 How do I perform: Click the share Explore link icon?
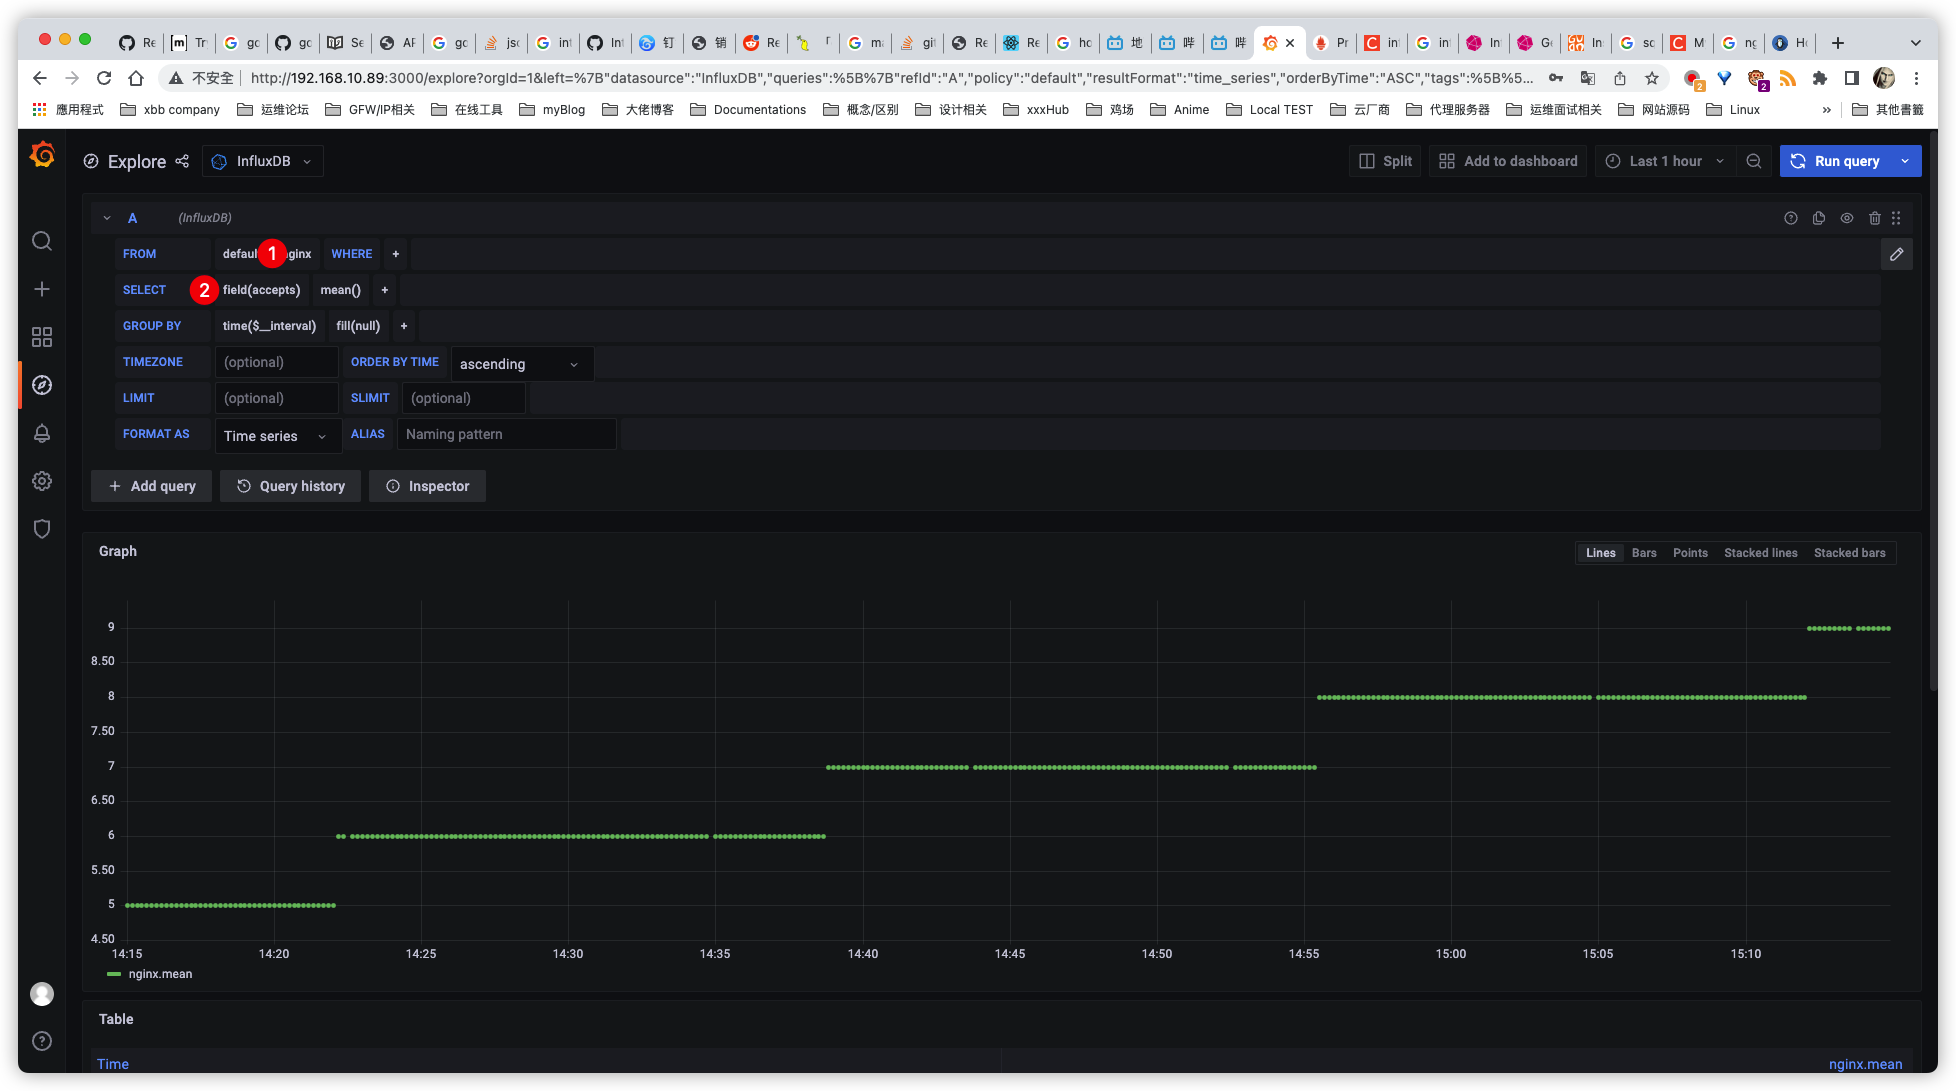pos(182,161)
